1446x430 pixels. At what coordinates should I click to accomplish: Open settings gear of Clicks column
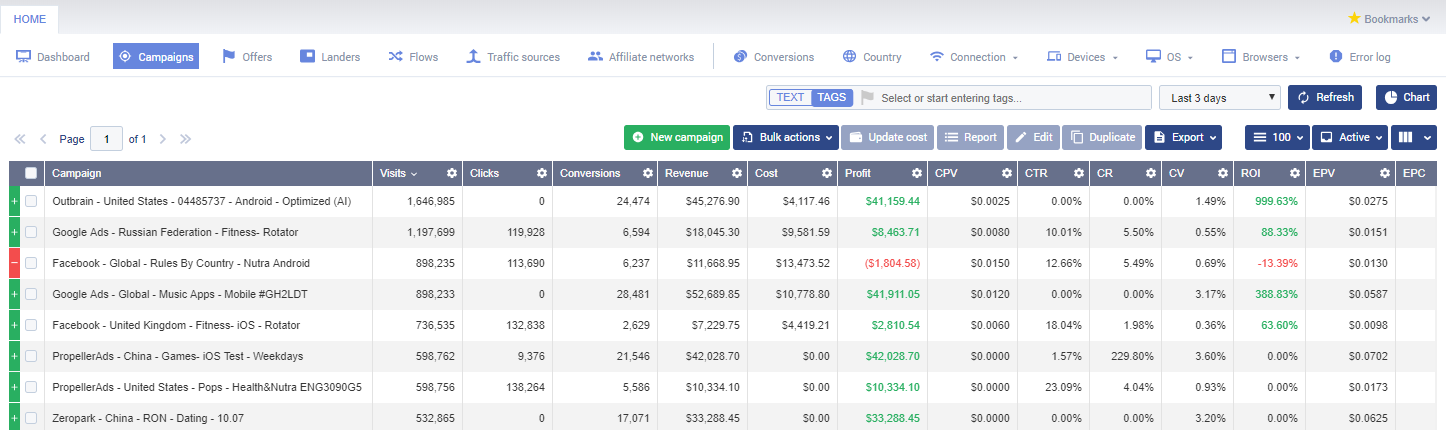click(x=542, y=174)
